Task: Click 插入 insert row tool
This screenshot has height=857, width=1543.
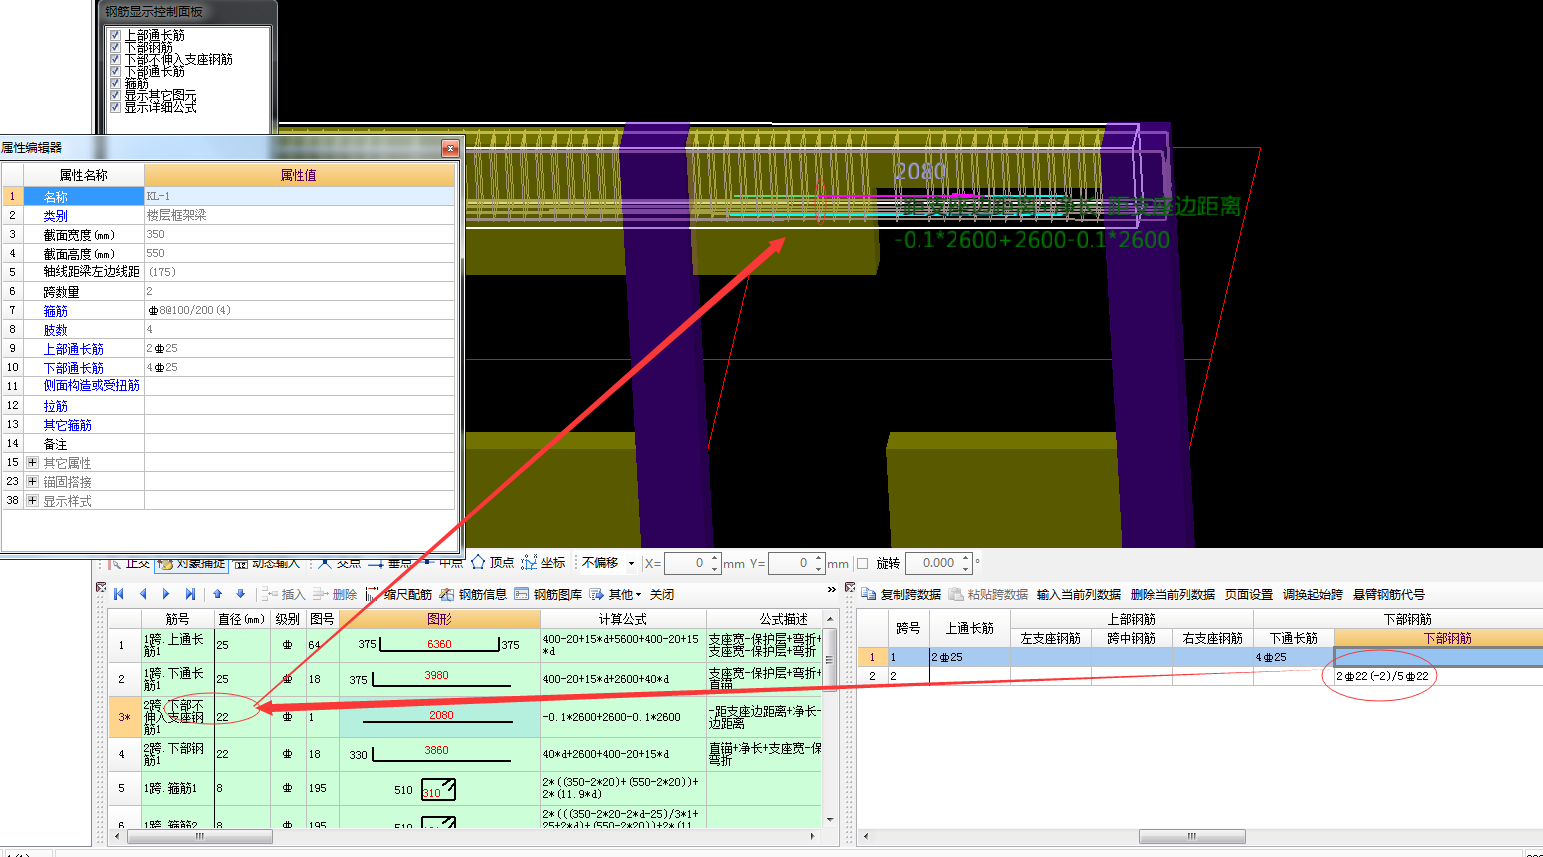Action: pyautogui.click(x=283, y=594)
